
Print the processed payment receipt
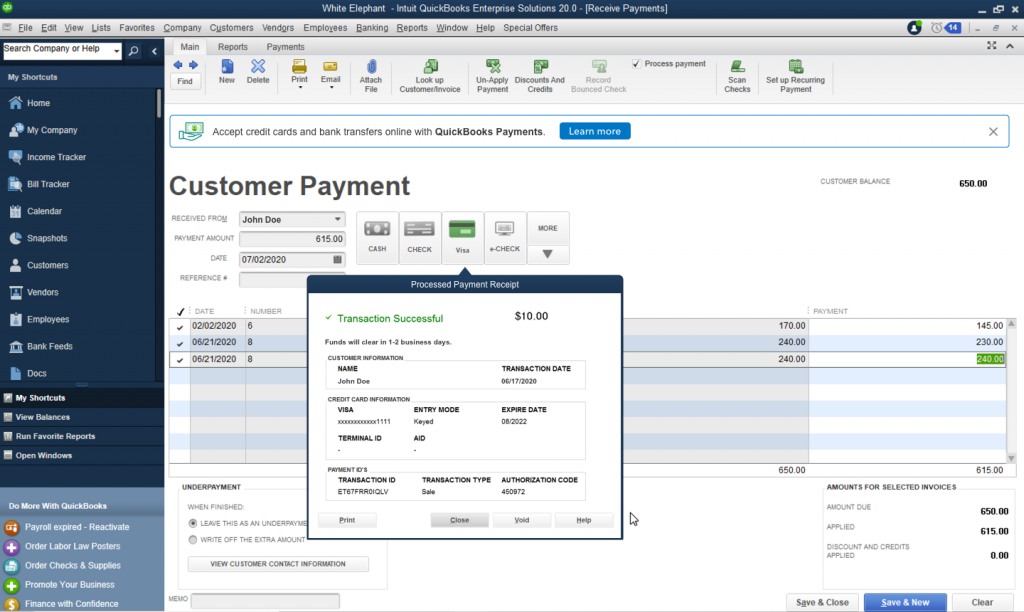coord(347,520)
